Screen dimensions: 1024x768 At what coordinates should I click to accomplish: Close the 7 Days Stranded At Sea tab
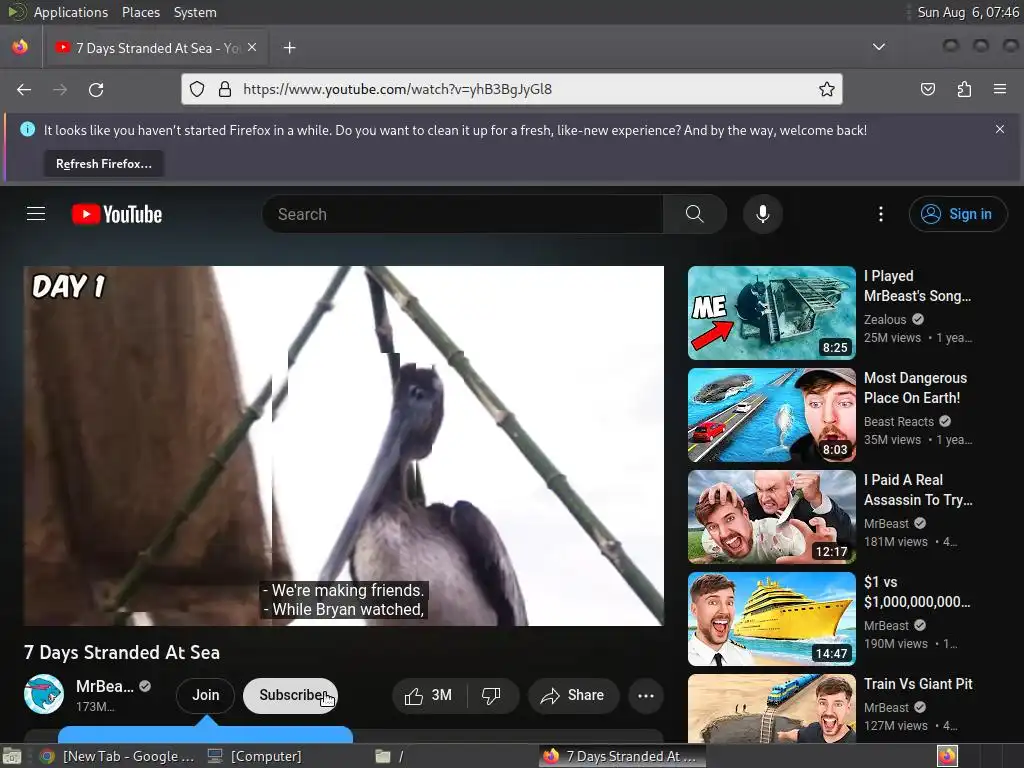pos(252,48)
